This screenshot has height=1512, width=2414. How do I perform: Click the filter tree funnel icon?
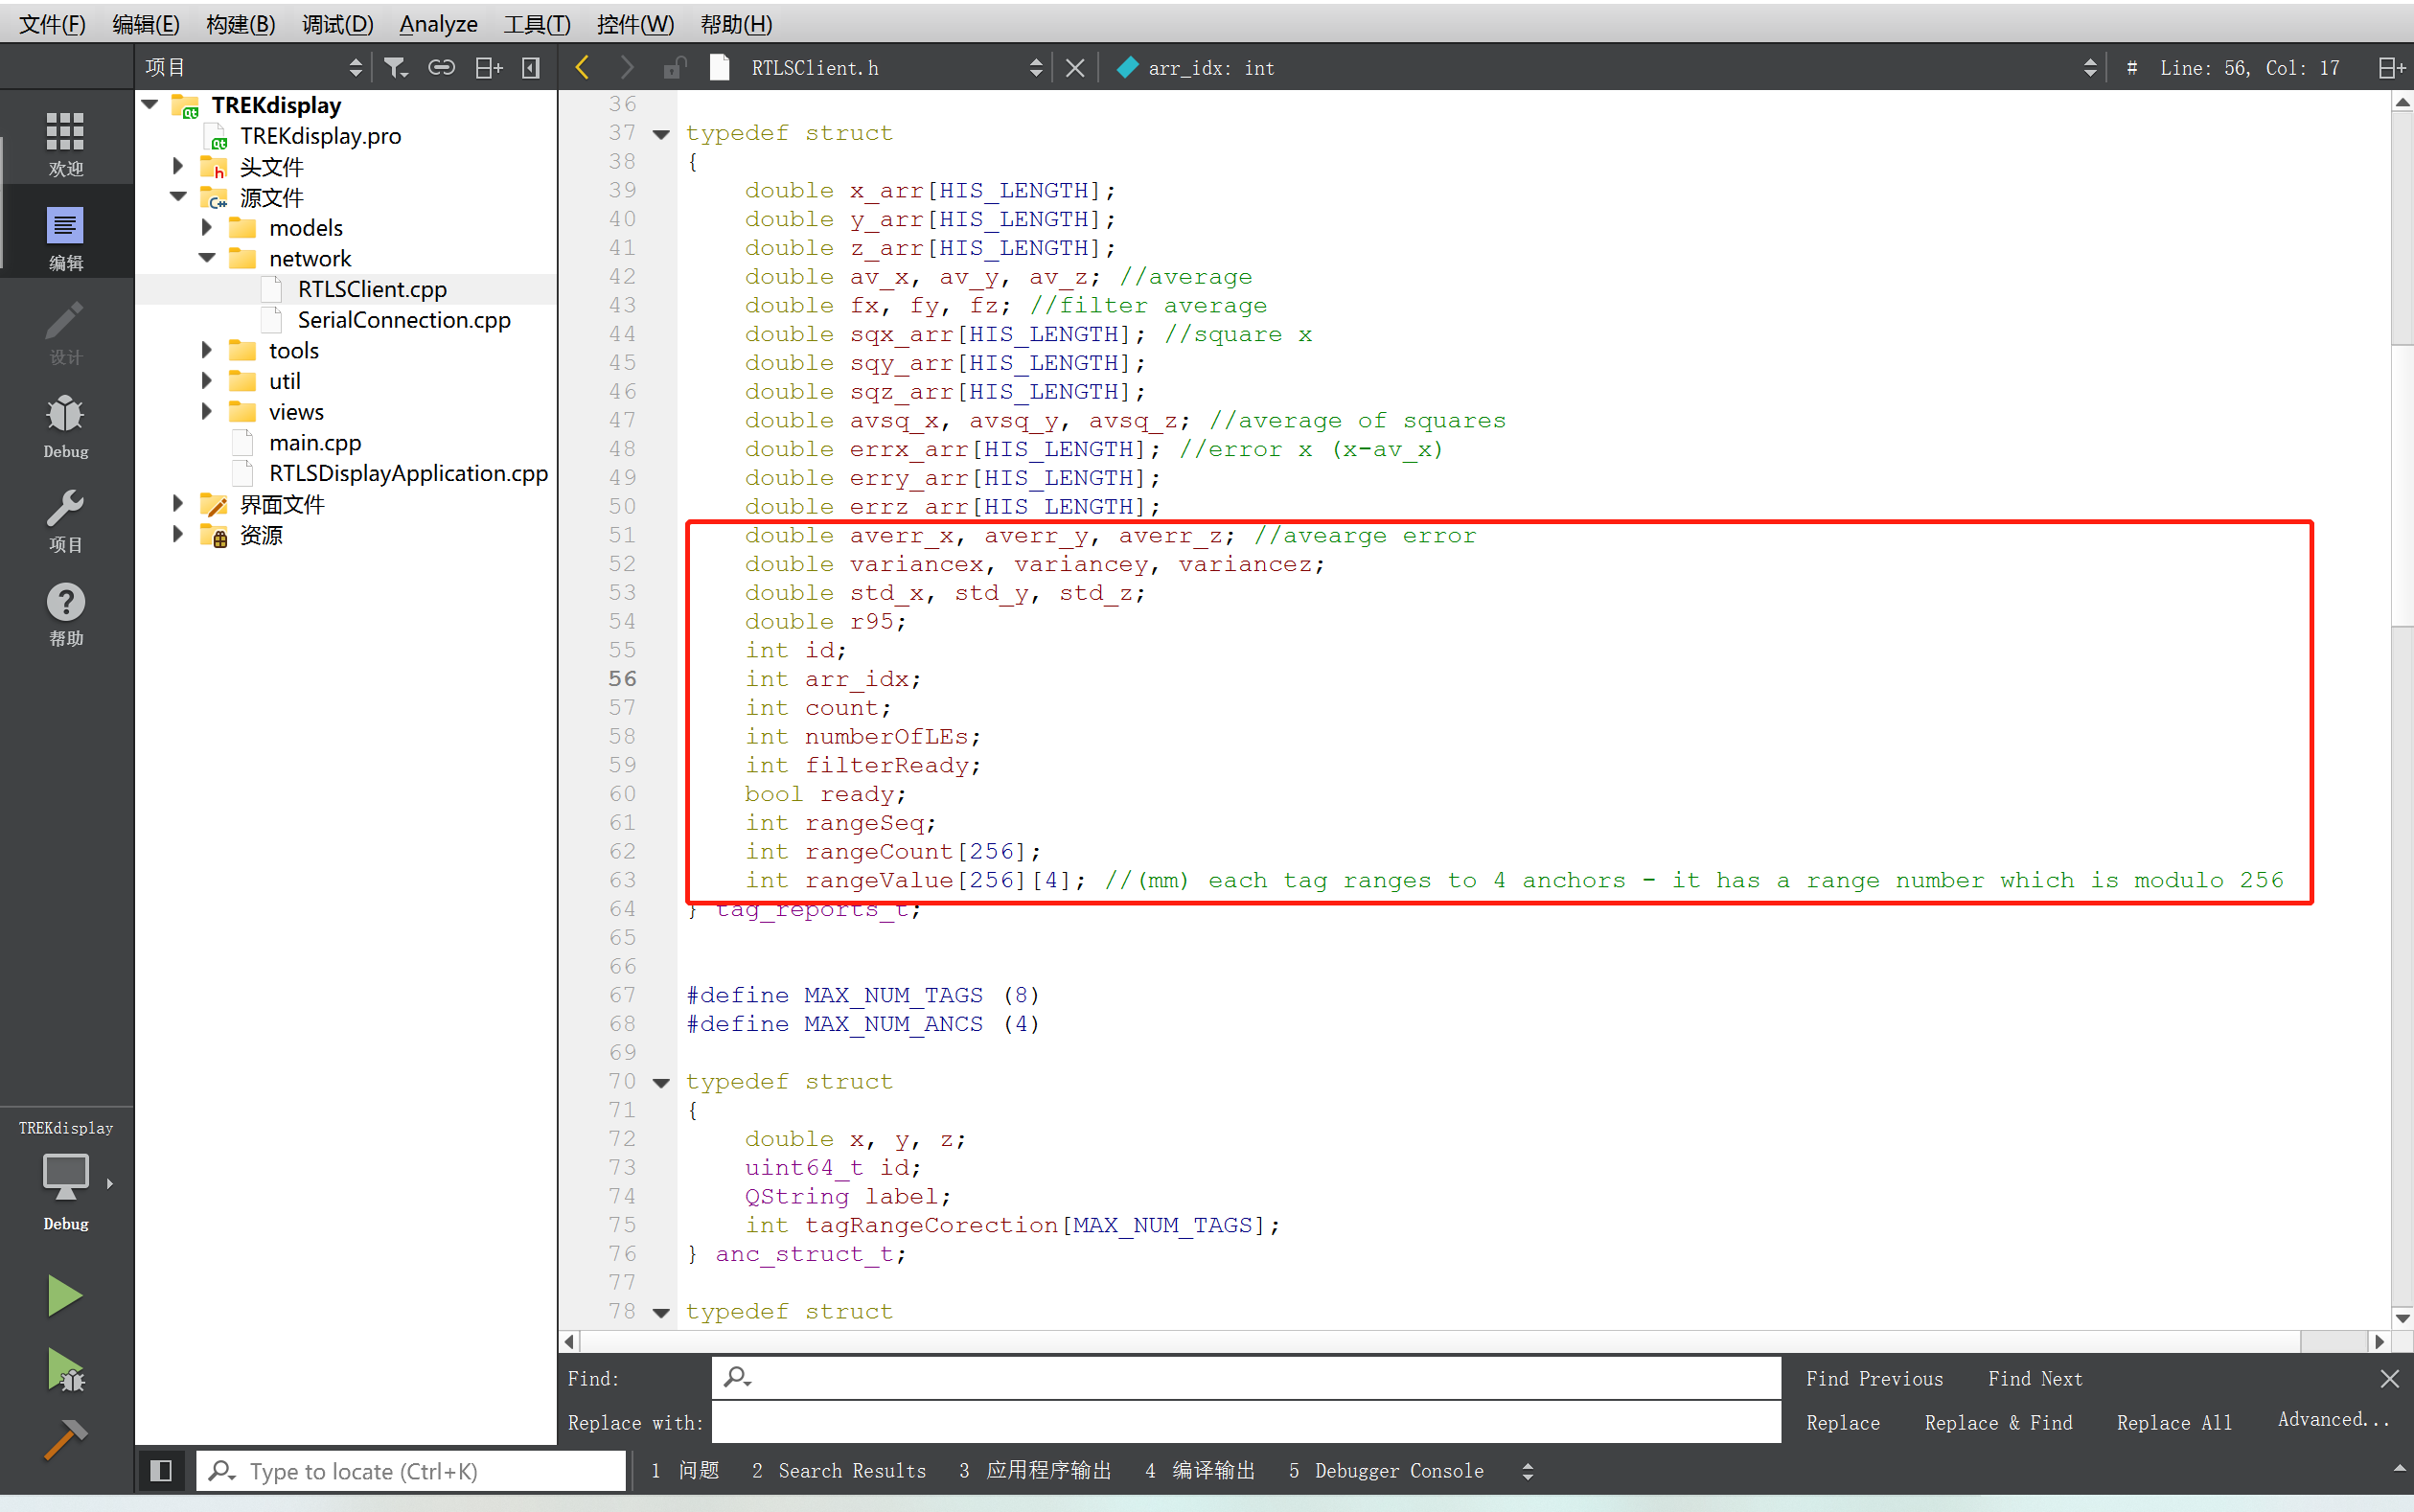396,68
